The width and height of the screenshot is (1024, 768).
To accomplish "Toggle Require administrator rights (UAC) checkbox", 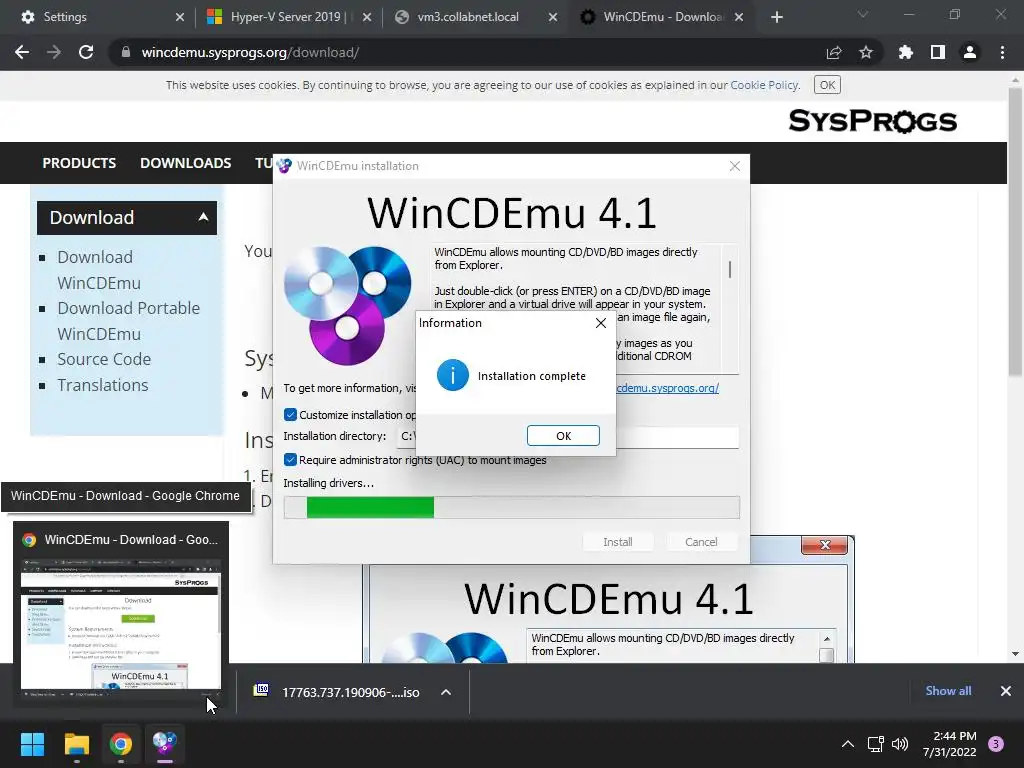I will (291, 460).
